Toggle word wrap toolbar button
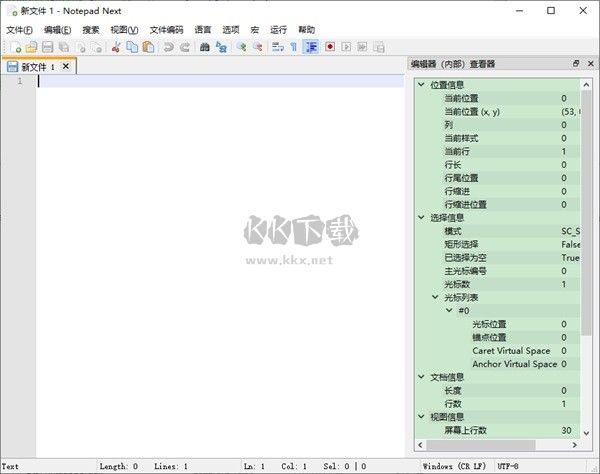600x474 pixels. pos(277,47)
